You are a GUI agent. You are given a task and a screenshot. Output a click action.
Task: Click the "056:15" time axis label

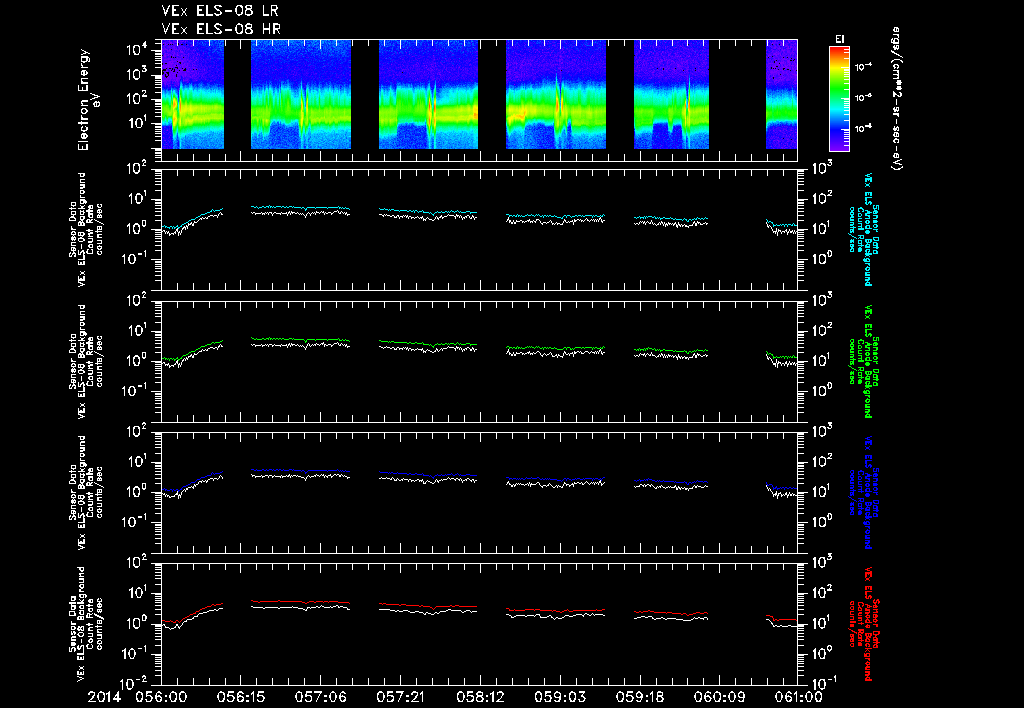point(241,697)
